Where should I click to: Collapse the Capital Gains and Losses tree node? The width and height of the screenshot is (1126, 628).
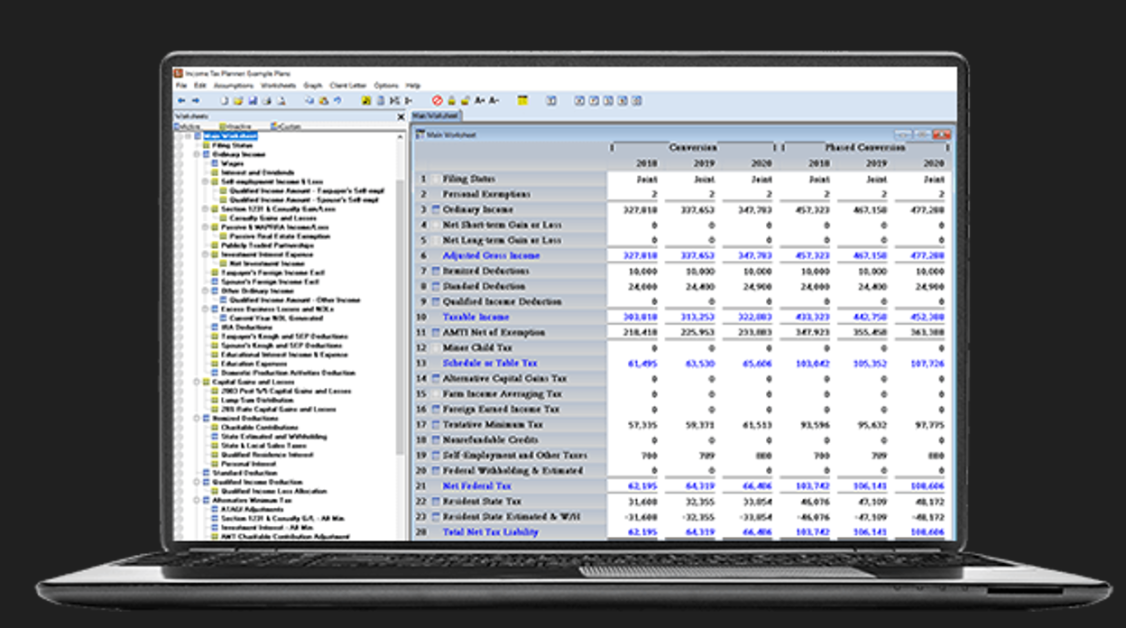coord(198,382)
